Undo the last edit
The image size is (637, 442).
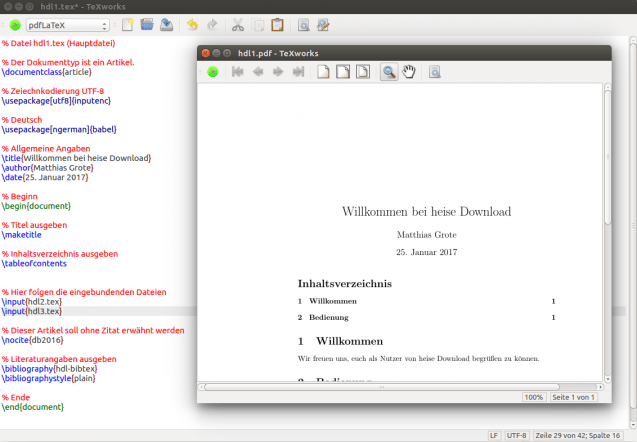193,25
